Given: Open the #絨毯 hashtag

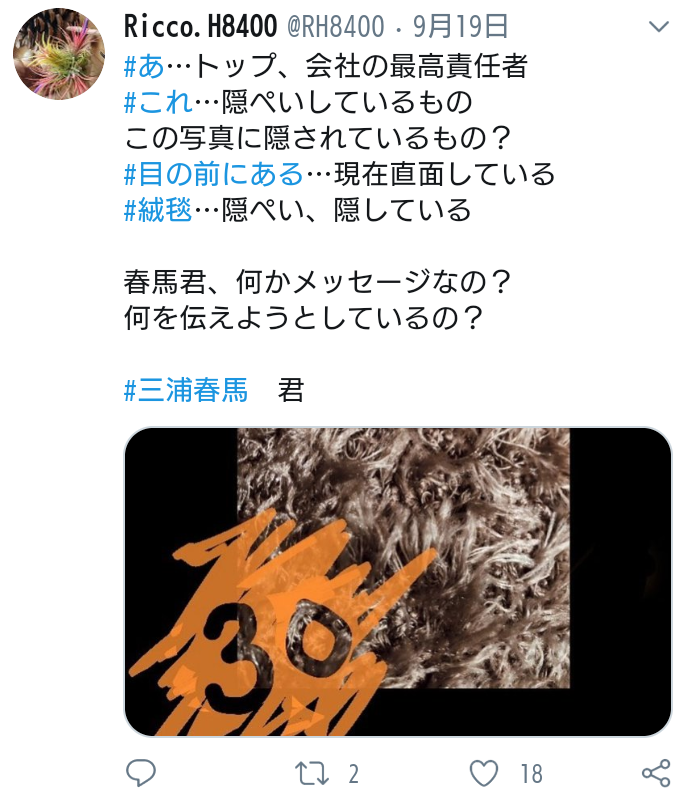Looking at the screenshot, I should [158, 210].
